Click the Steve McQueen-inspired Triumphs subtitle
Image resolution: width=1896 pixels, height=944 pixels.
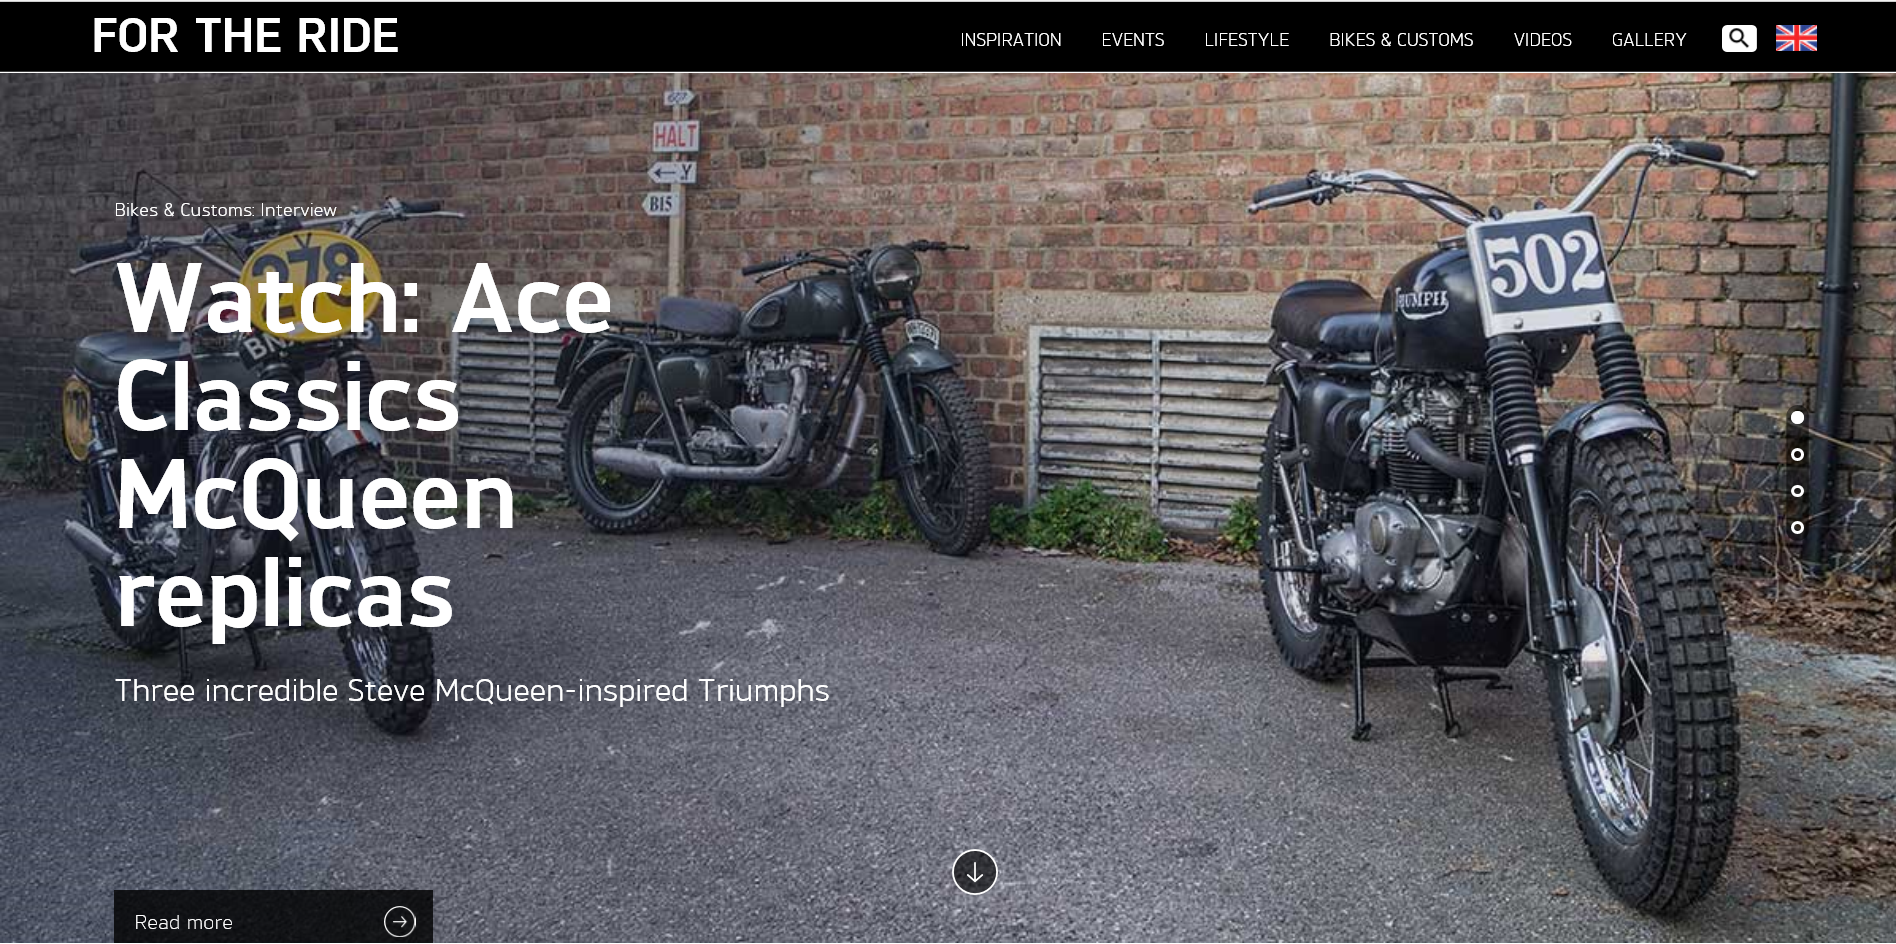click(472, 691)
